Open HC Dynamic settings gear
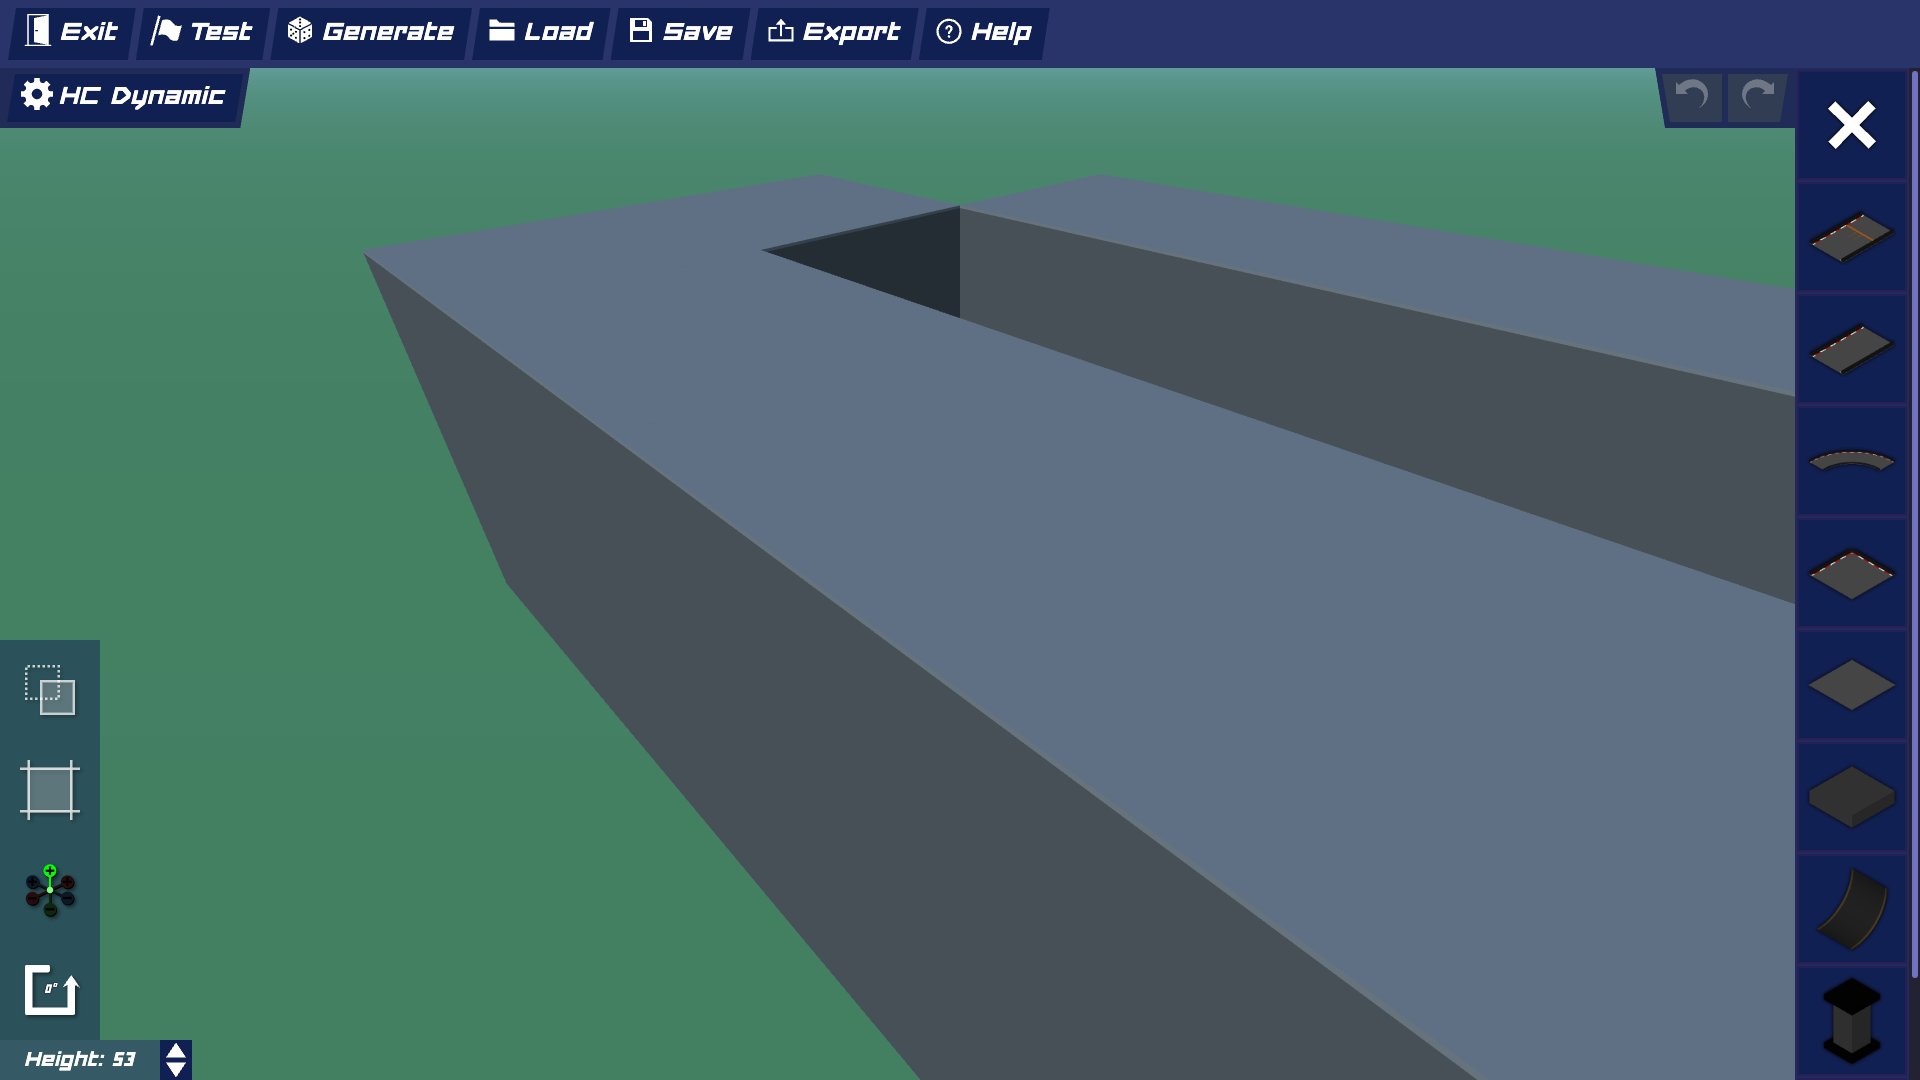Screen dimensions: 1920x1080 click(36, 95)
